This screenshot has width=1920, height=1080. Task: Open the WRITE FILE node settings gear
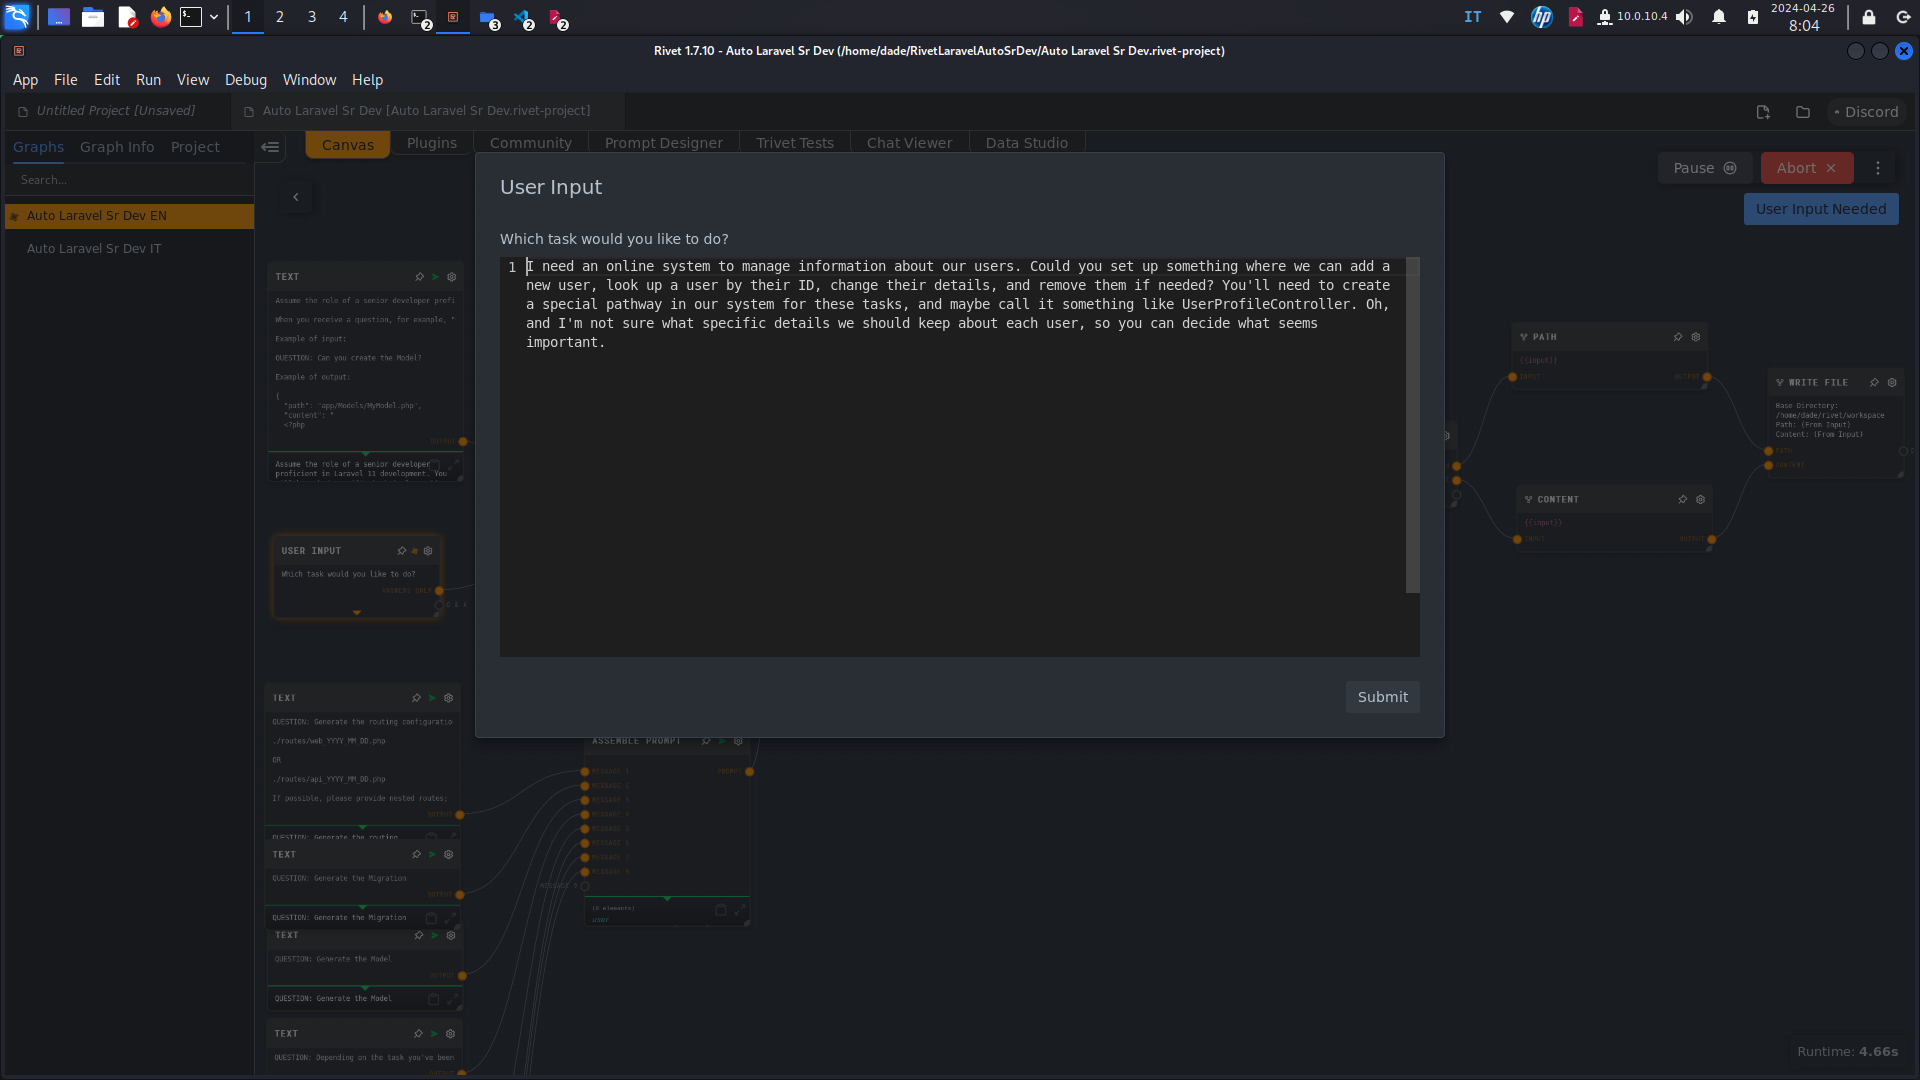pos(1892,382)
